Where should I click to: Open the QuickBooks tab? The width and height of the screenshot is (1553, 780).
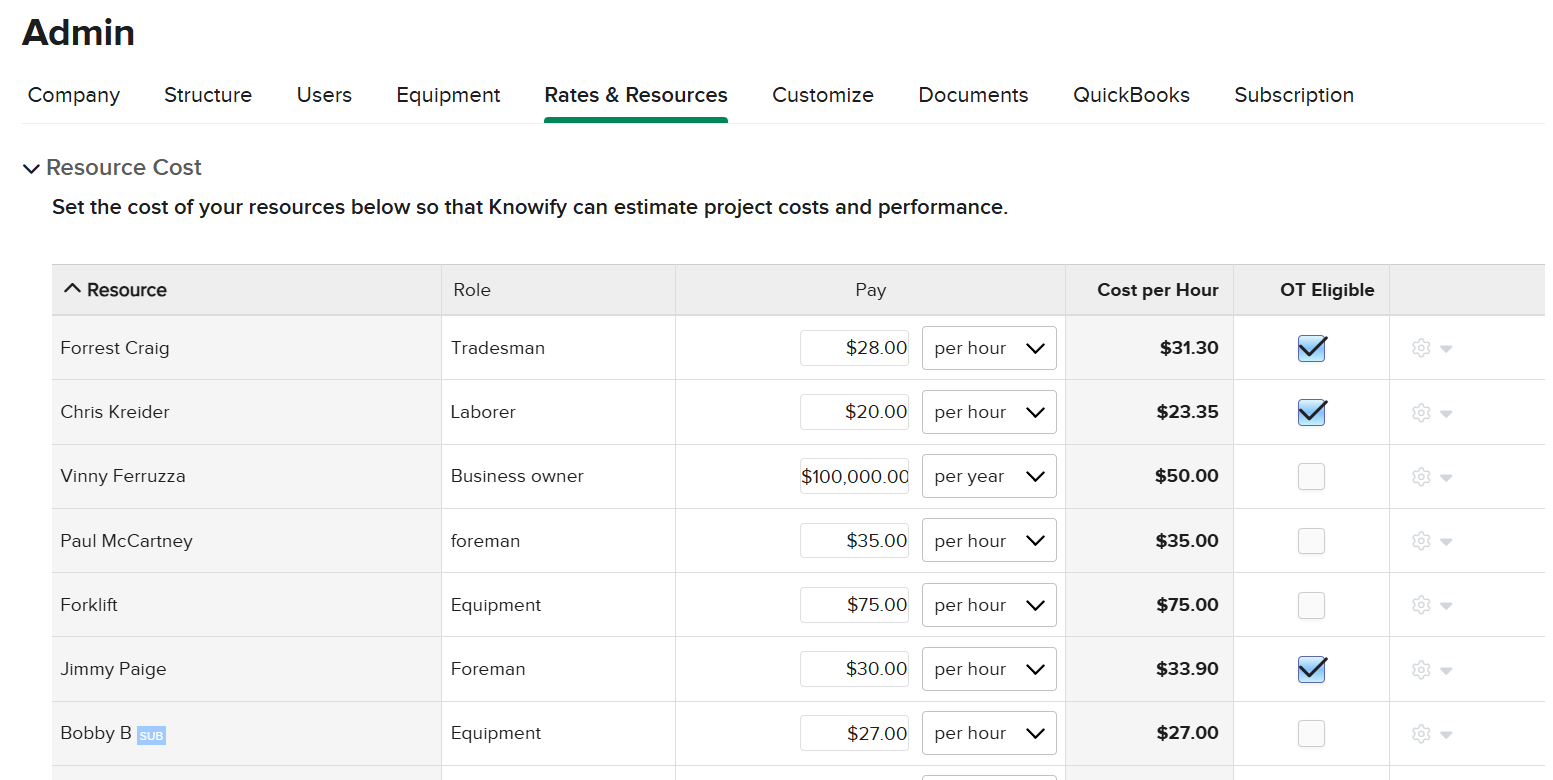pyautogui.click(x=1131, y=95)
